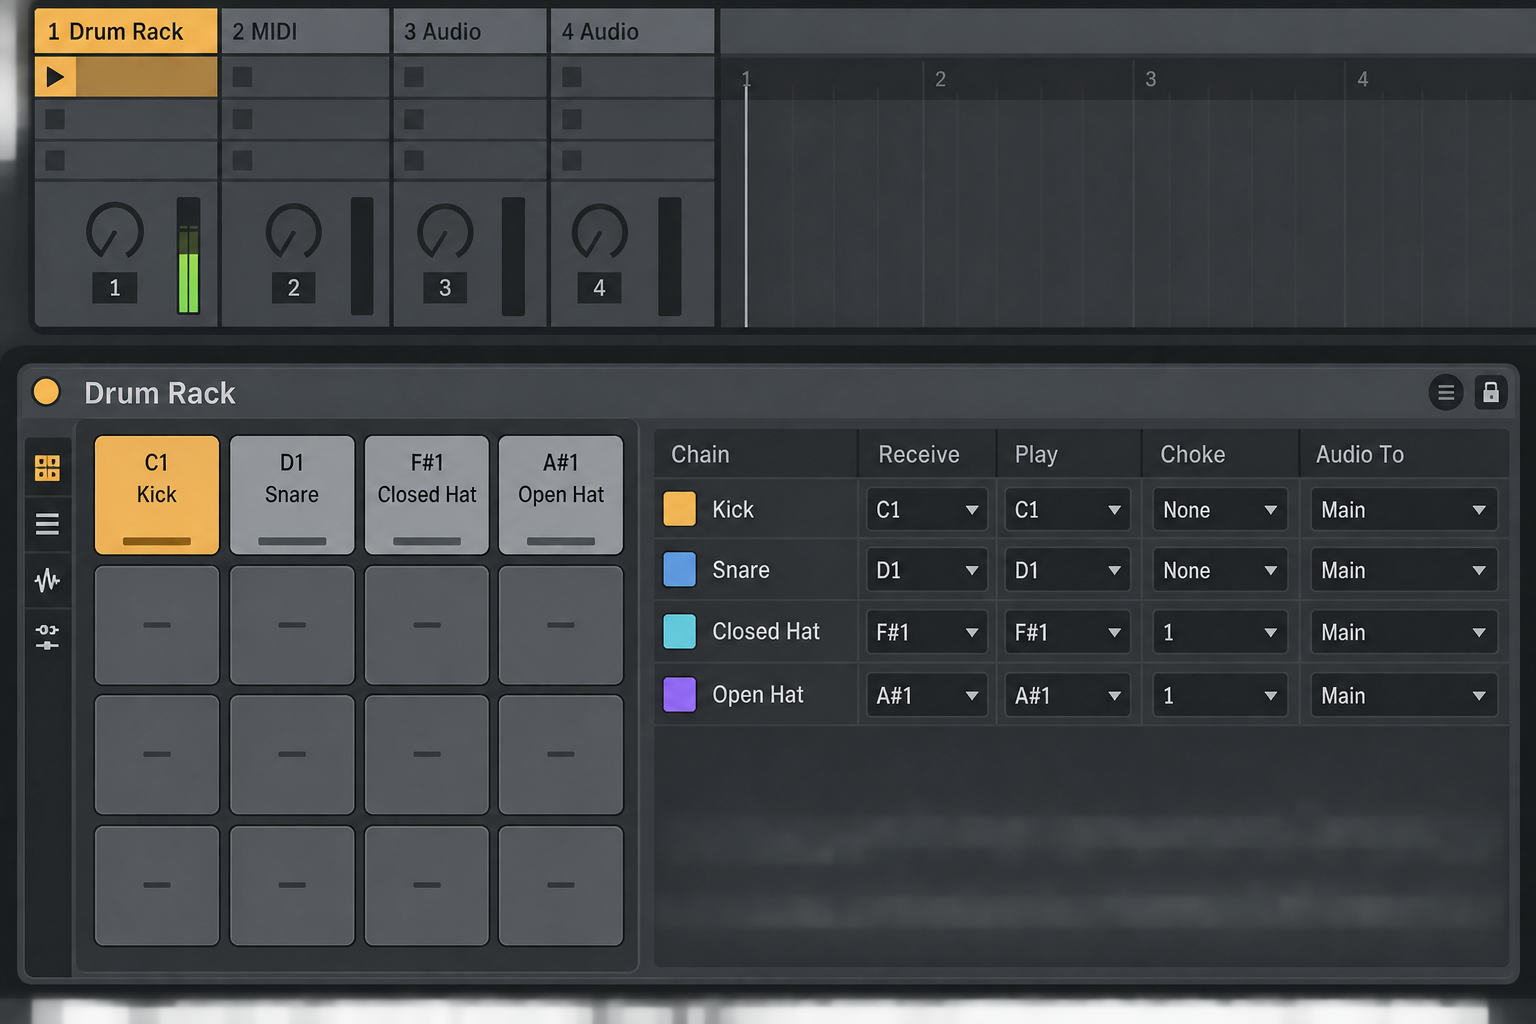Click bar 3 marker in the timeline

[1151, 79]
